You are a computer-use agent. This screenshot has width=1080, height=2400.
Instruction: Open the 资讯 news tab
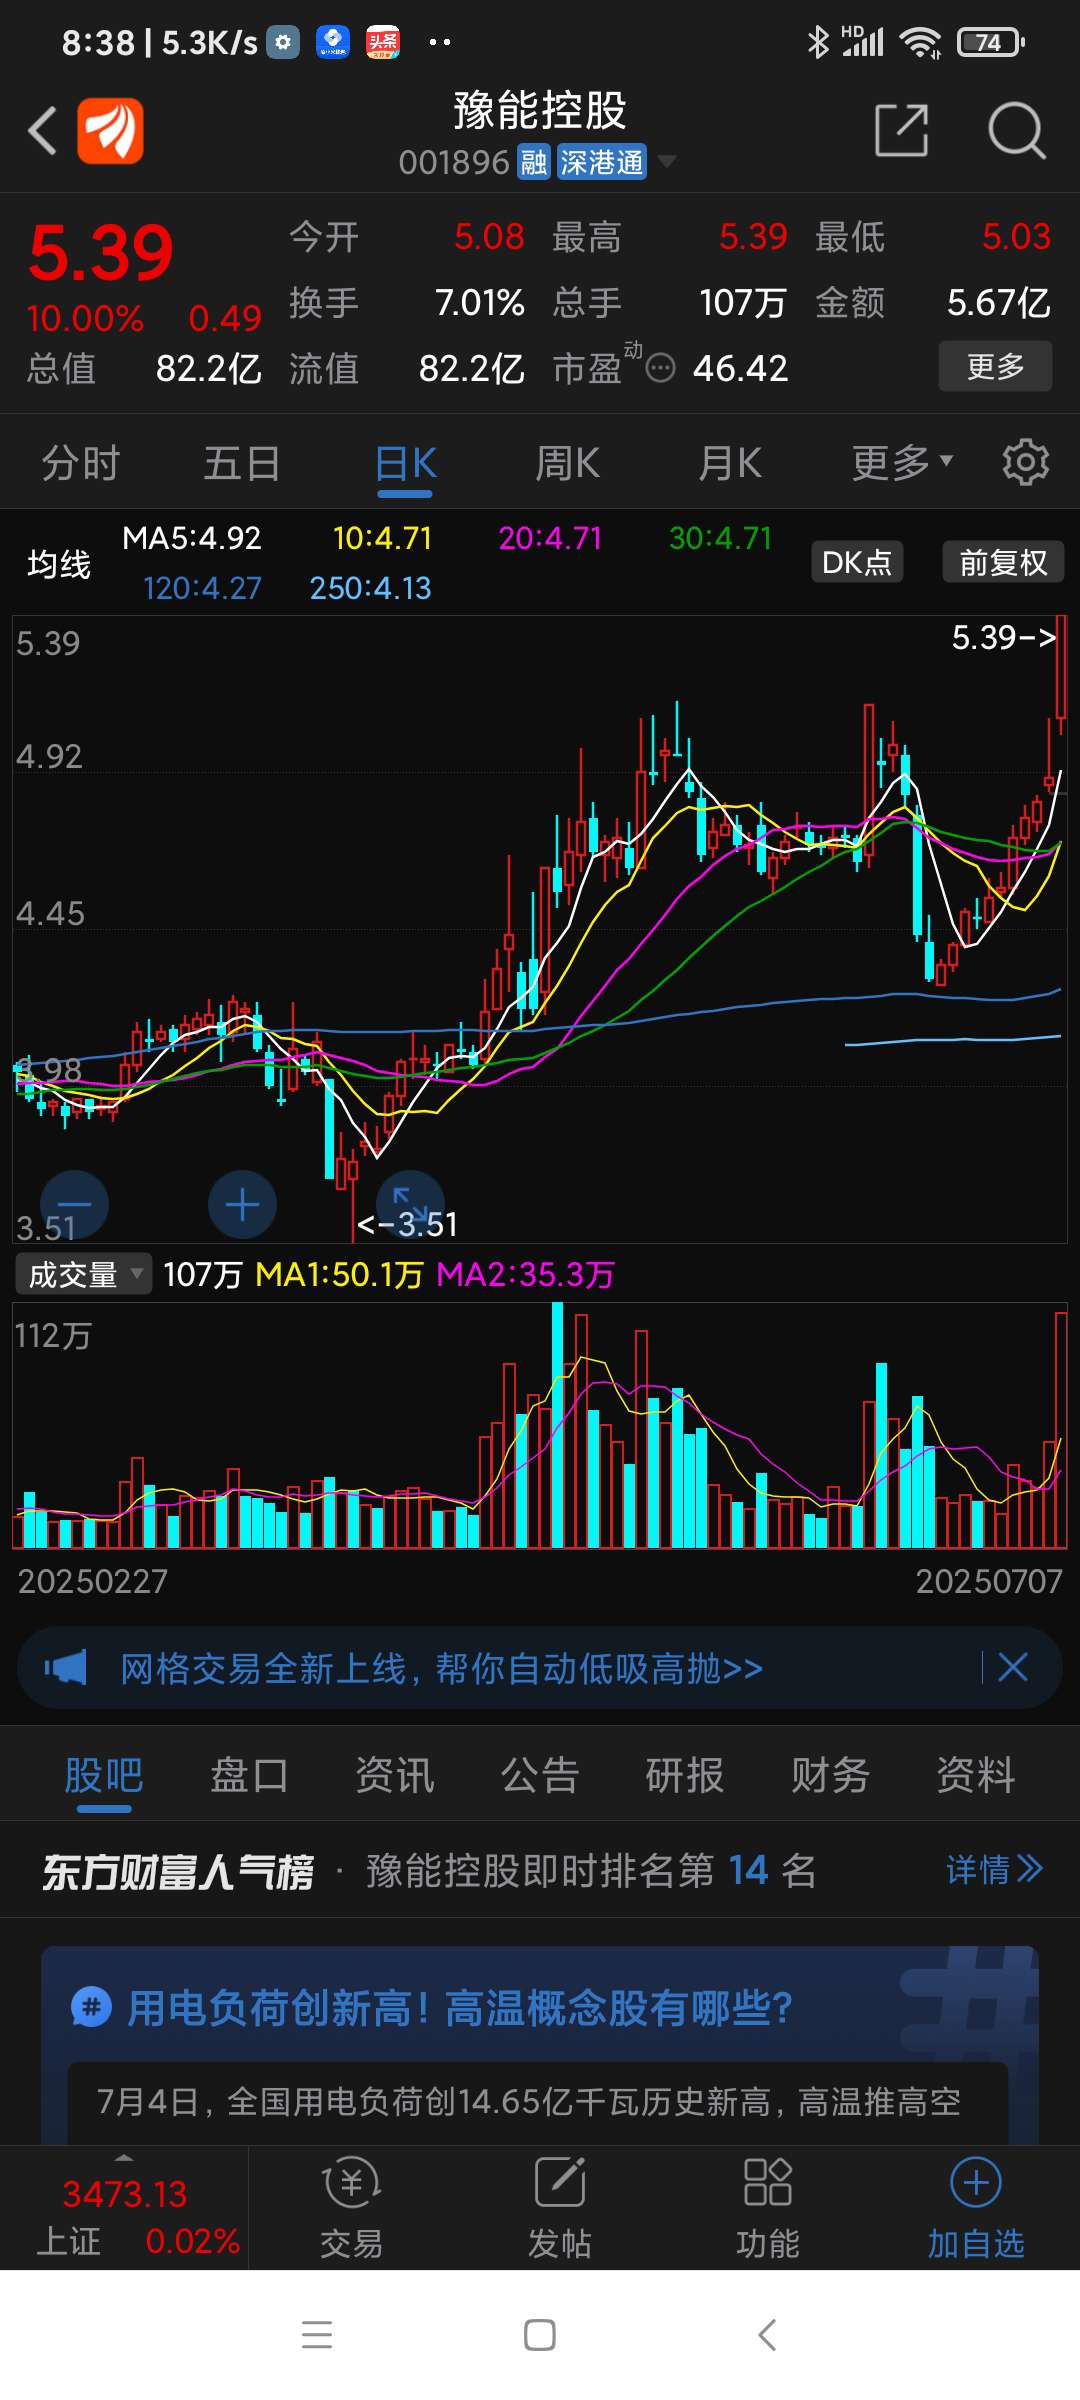pos(394,1775)
